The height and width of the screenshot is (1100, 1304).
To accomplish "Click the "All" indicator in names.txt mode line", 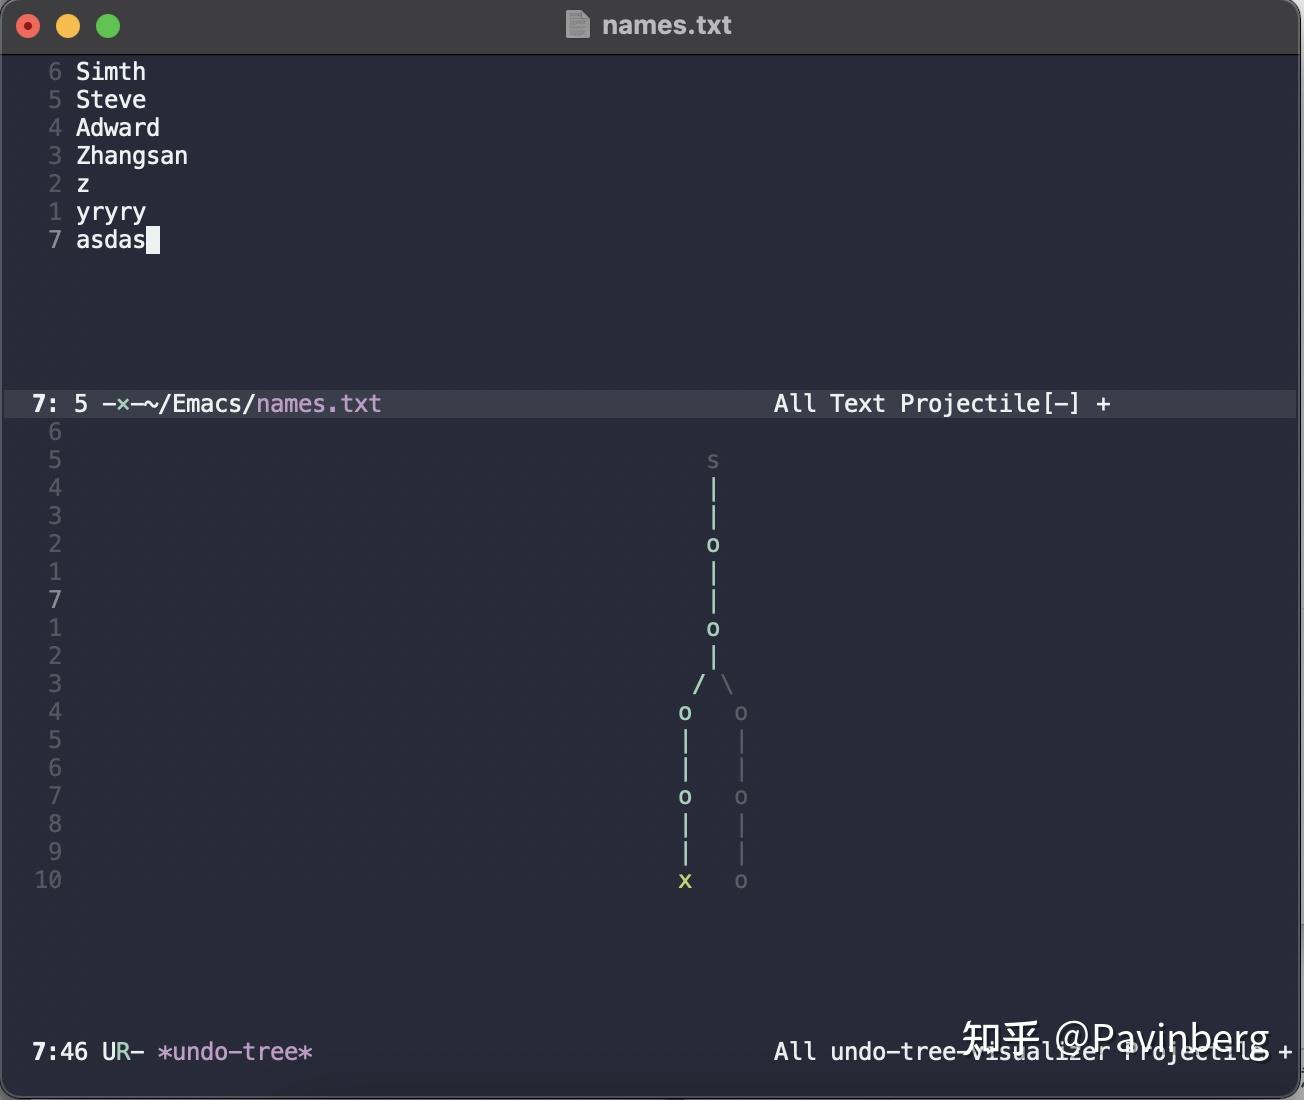I will pyautogui.click(x=795, y=403).
